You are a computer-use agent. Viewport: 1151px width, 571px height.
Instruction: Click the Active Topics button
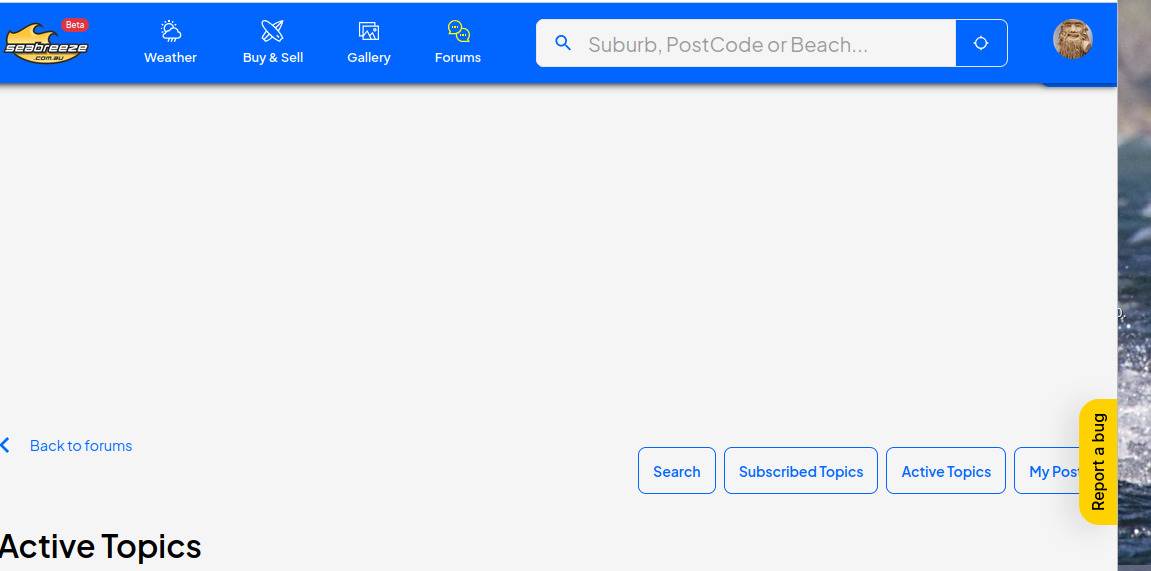(x=945, y=470)
